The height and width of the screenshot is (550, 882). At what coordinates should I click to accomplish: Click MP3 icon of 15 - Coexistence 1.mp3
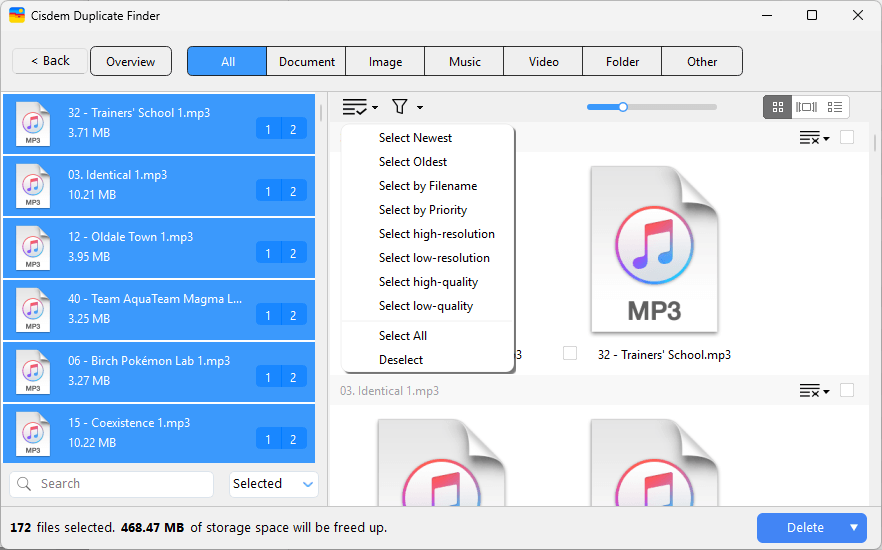click(33, 434)
